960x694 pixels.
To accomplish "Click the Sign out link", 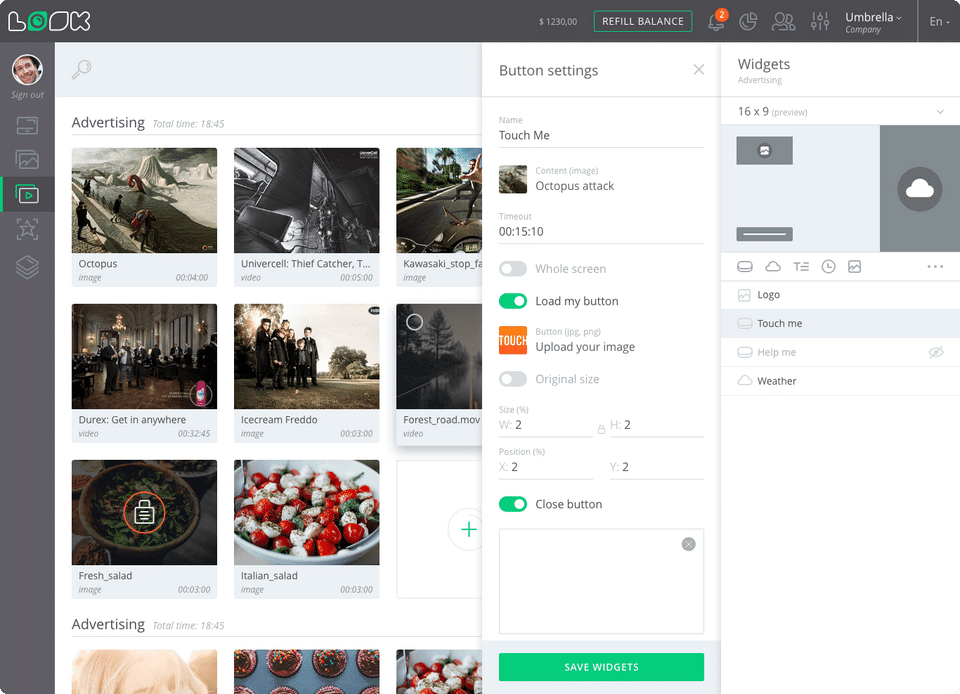I will (27, 95).
